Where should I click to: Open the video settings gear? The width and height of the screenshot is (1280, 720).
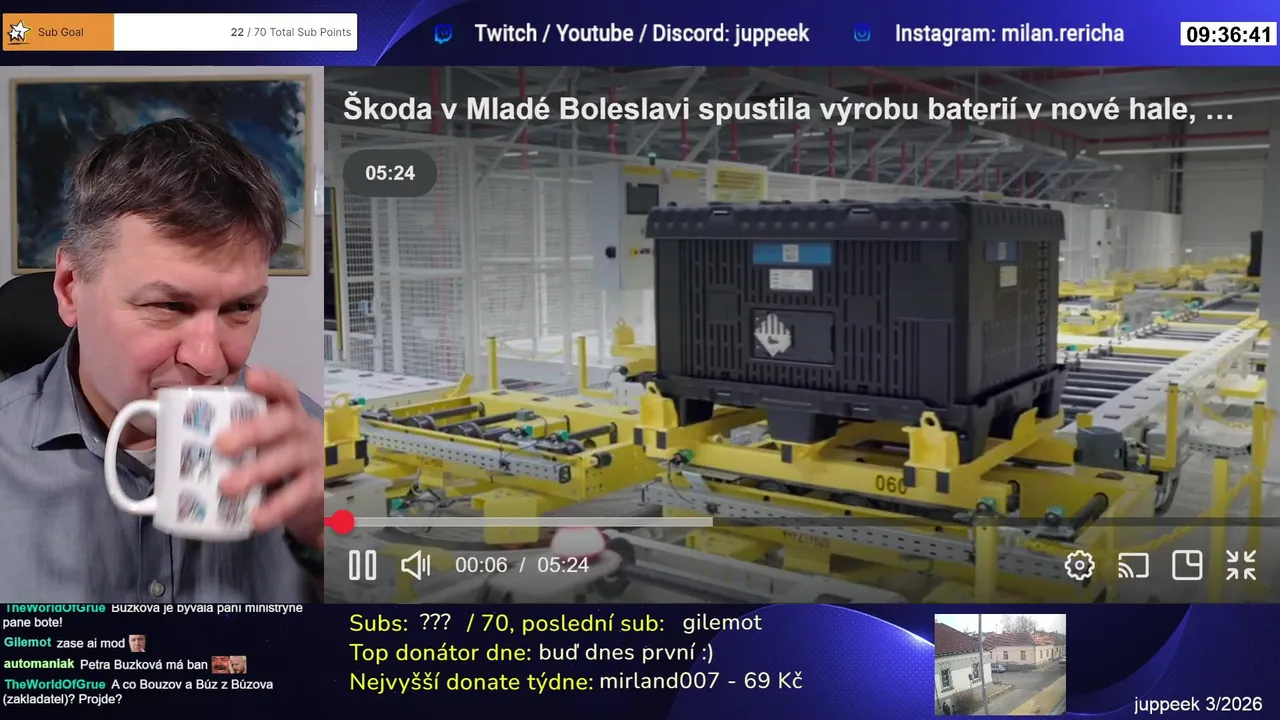[1079, 565]
